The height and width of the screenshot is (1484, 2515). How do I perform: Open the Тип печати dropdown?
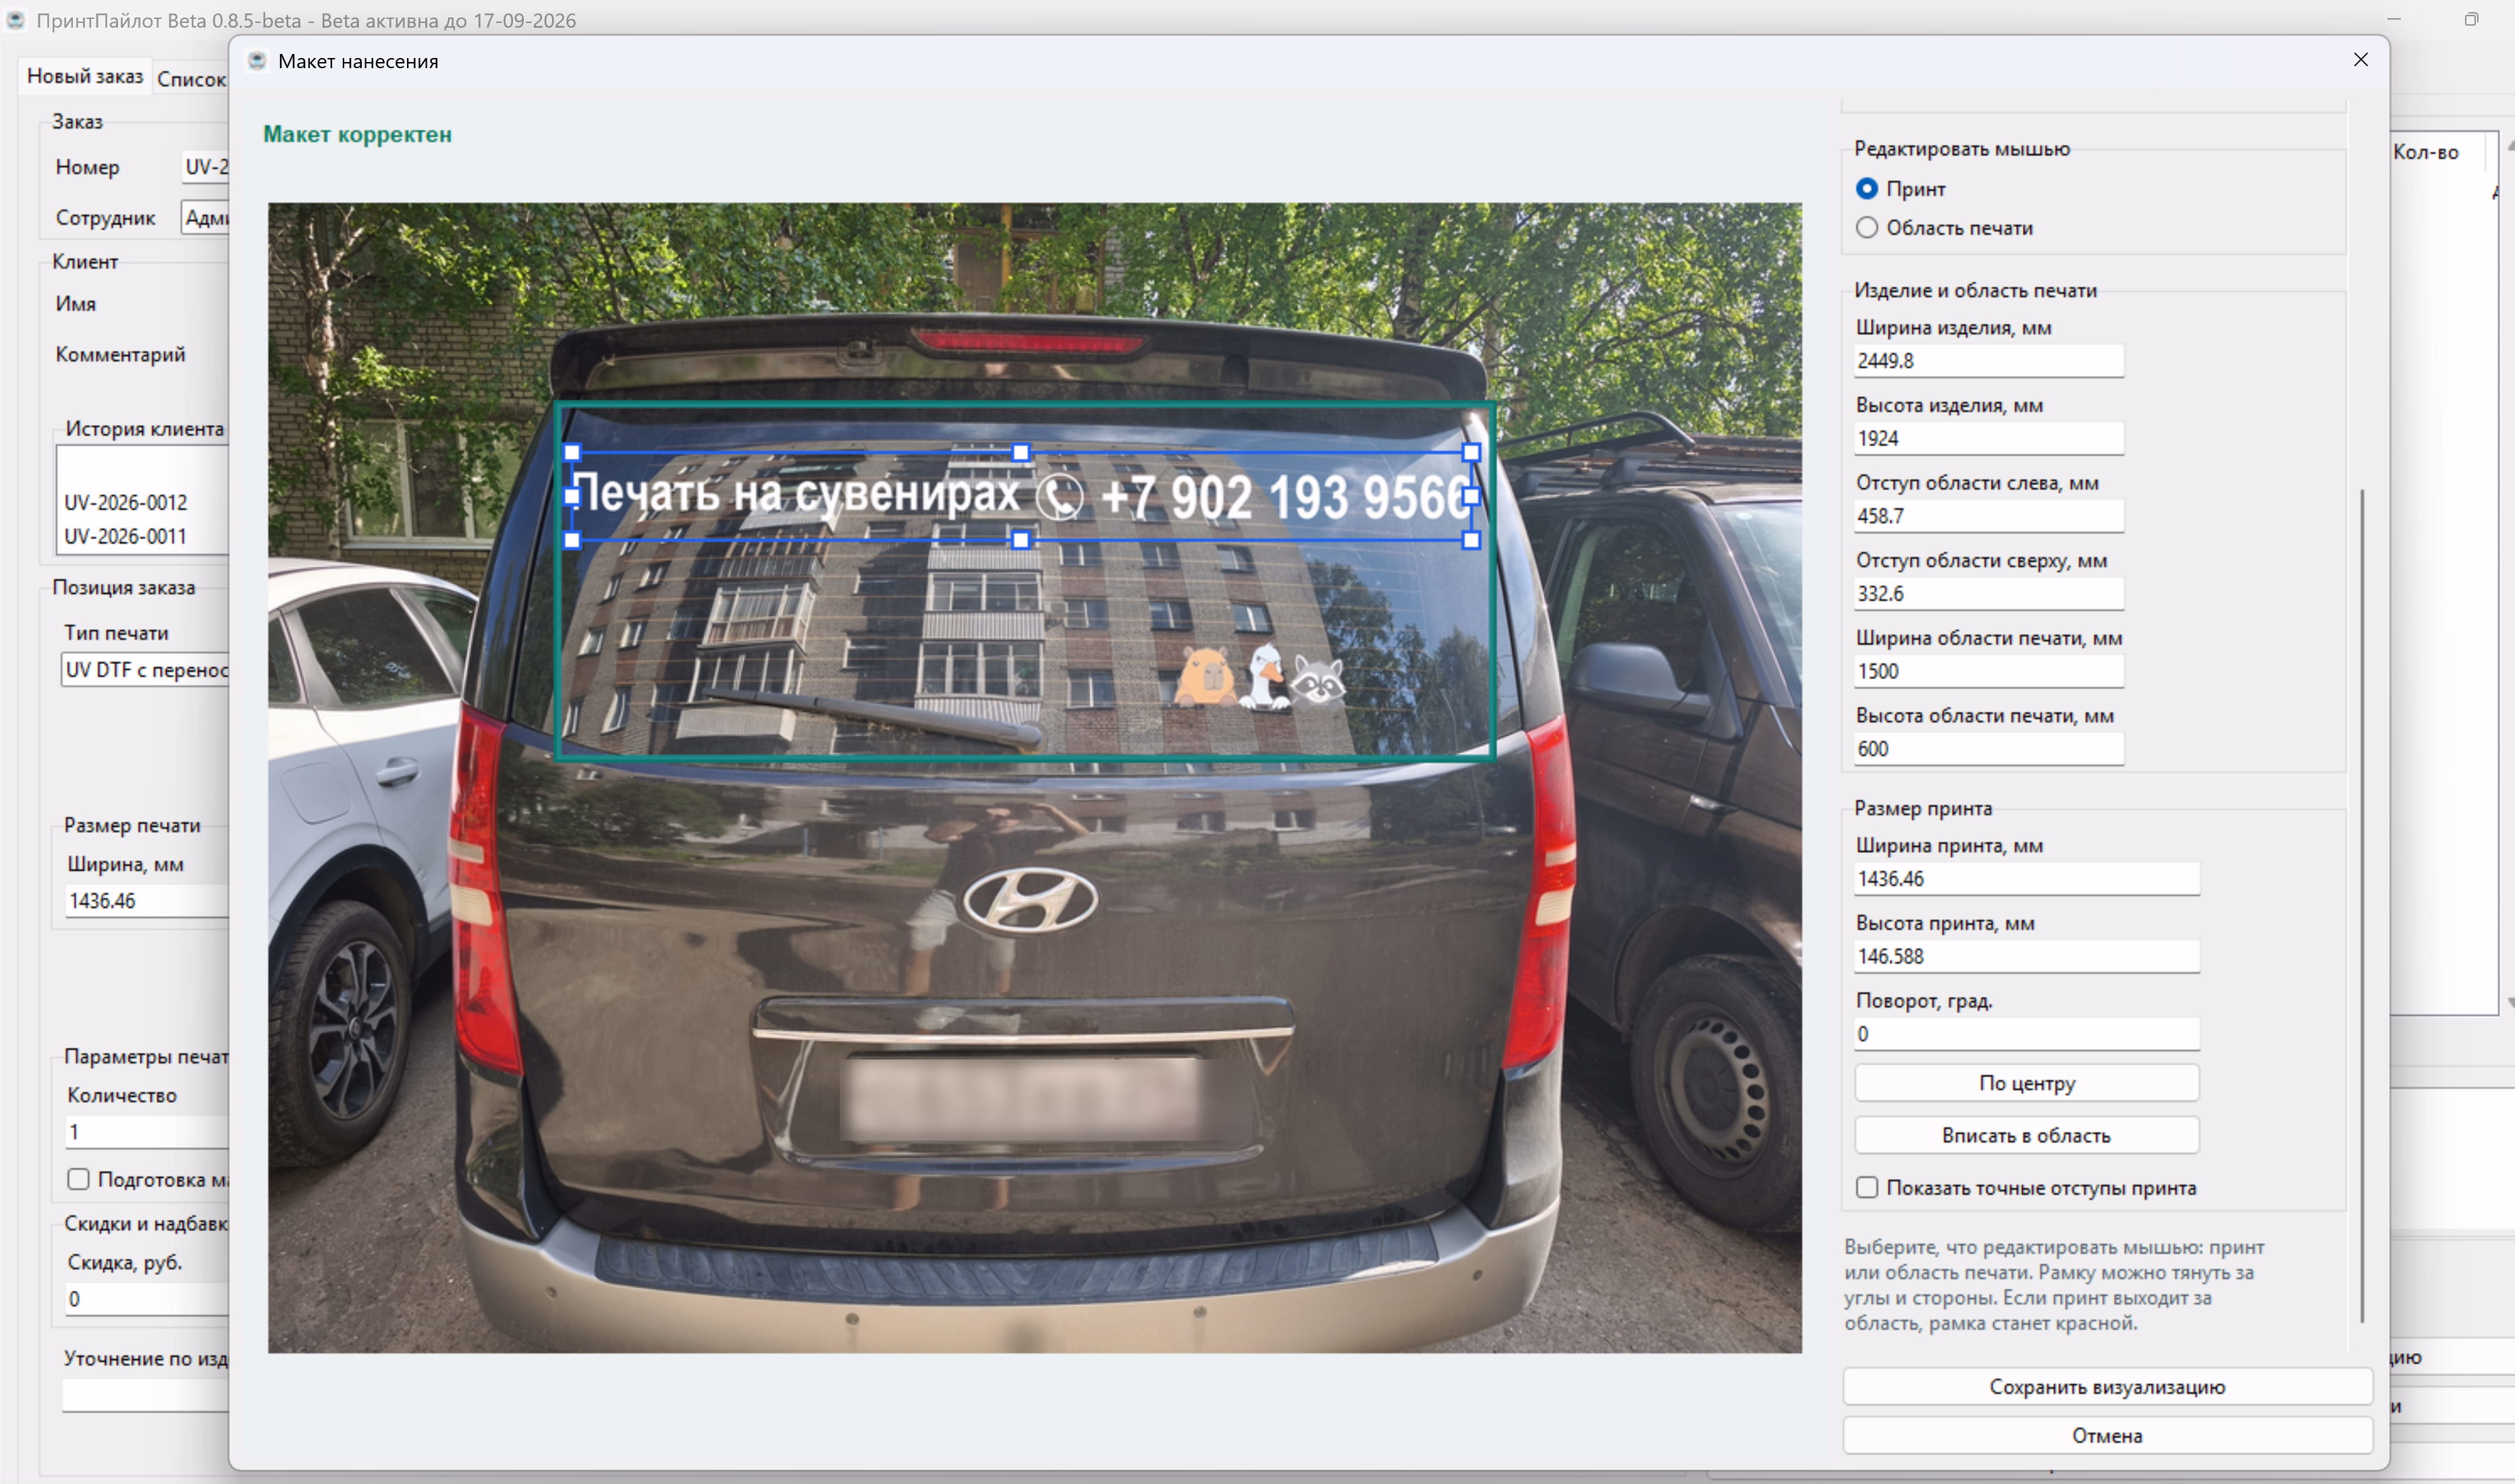point(145,669)
